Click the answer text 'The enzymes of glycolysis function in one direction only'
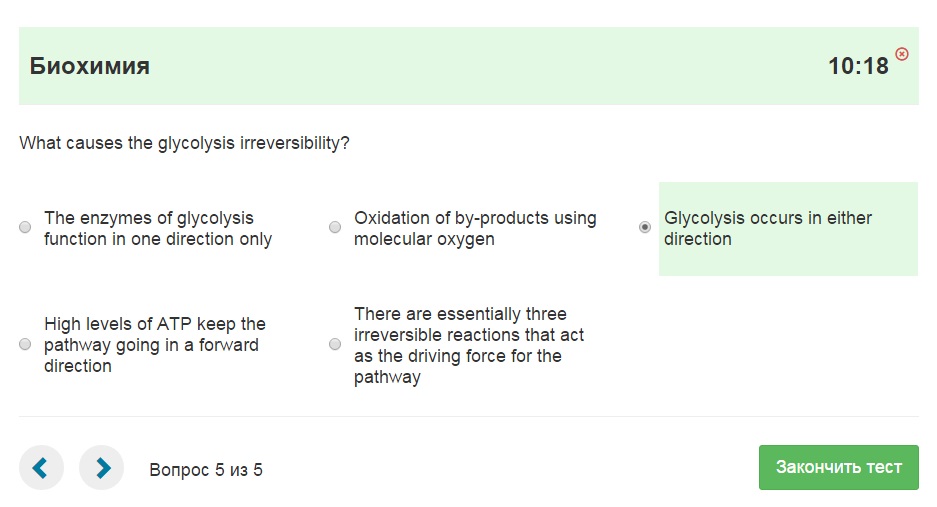 (157, 228)
